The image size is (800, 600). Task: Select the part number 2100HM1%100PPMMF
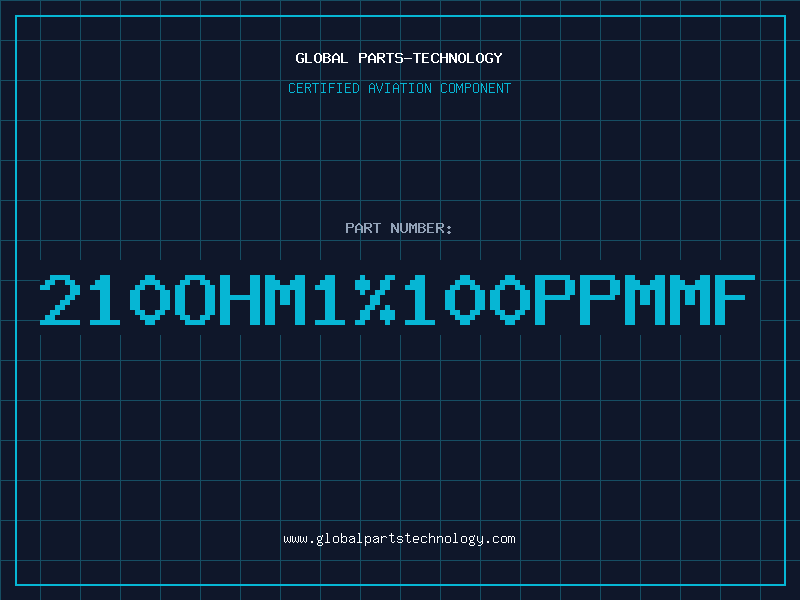click(397, 299)
